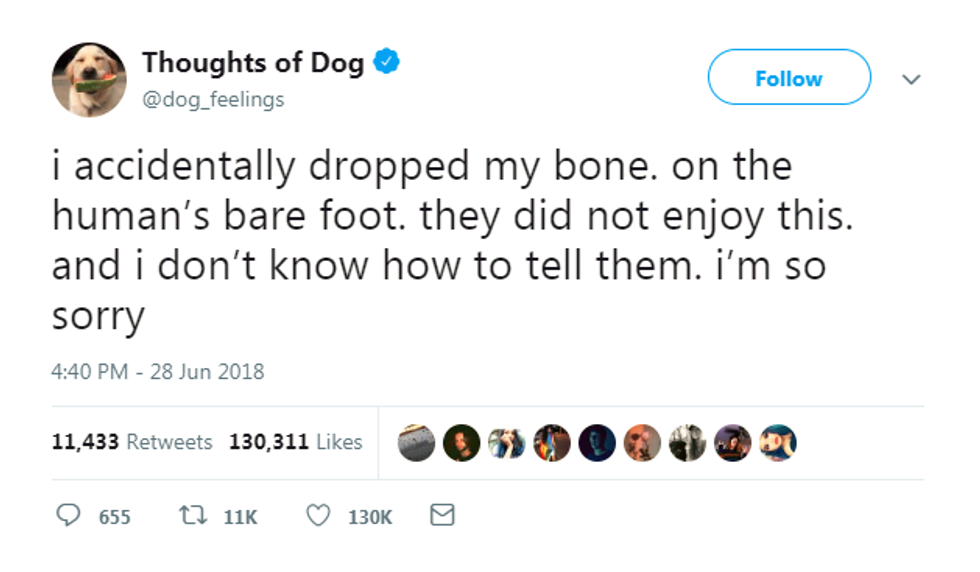Click the 655 reply count
This screenshot has width=980, height=572.
pyautogui.click(x=114, y=517)
